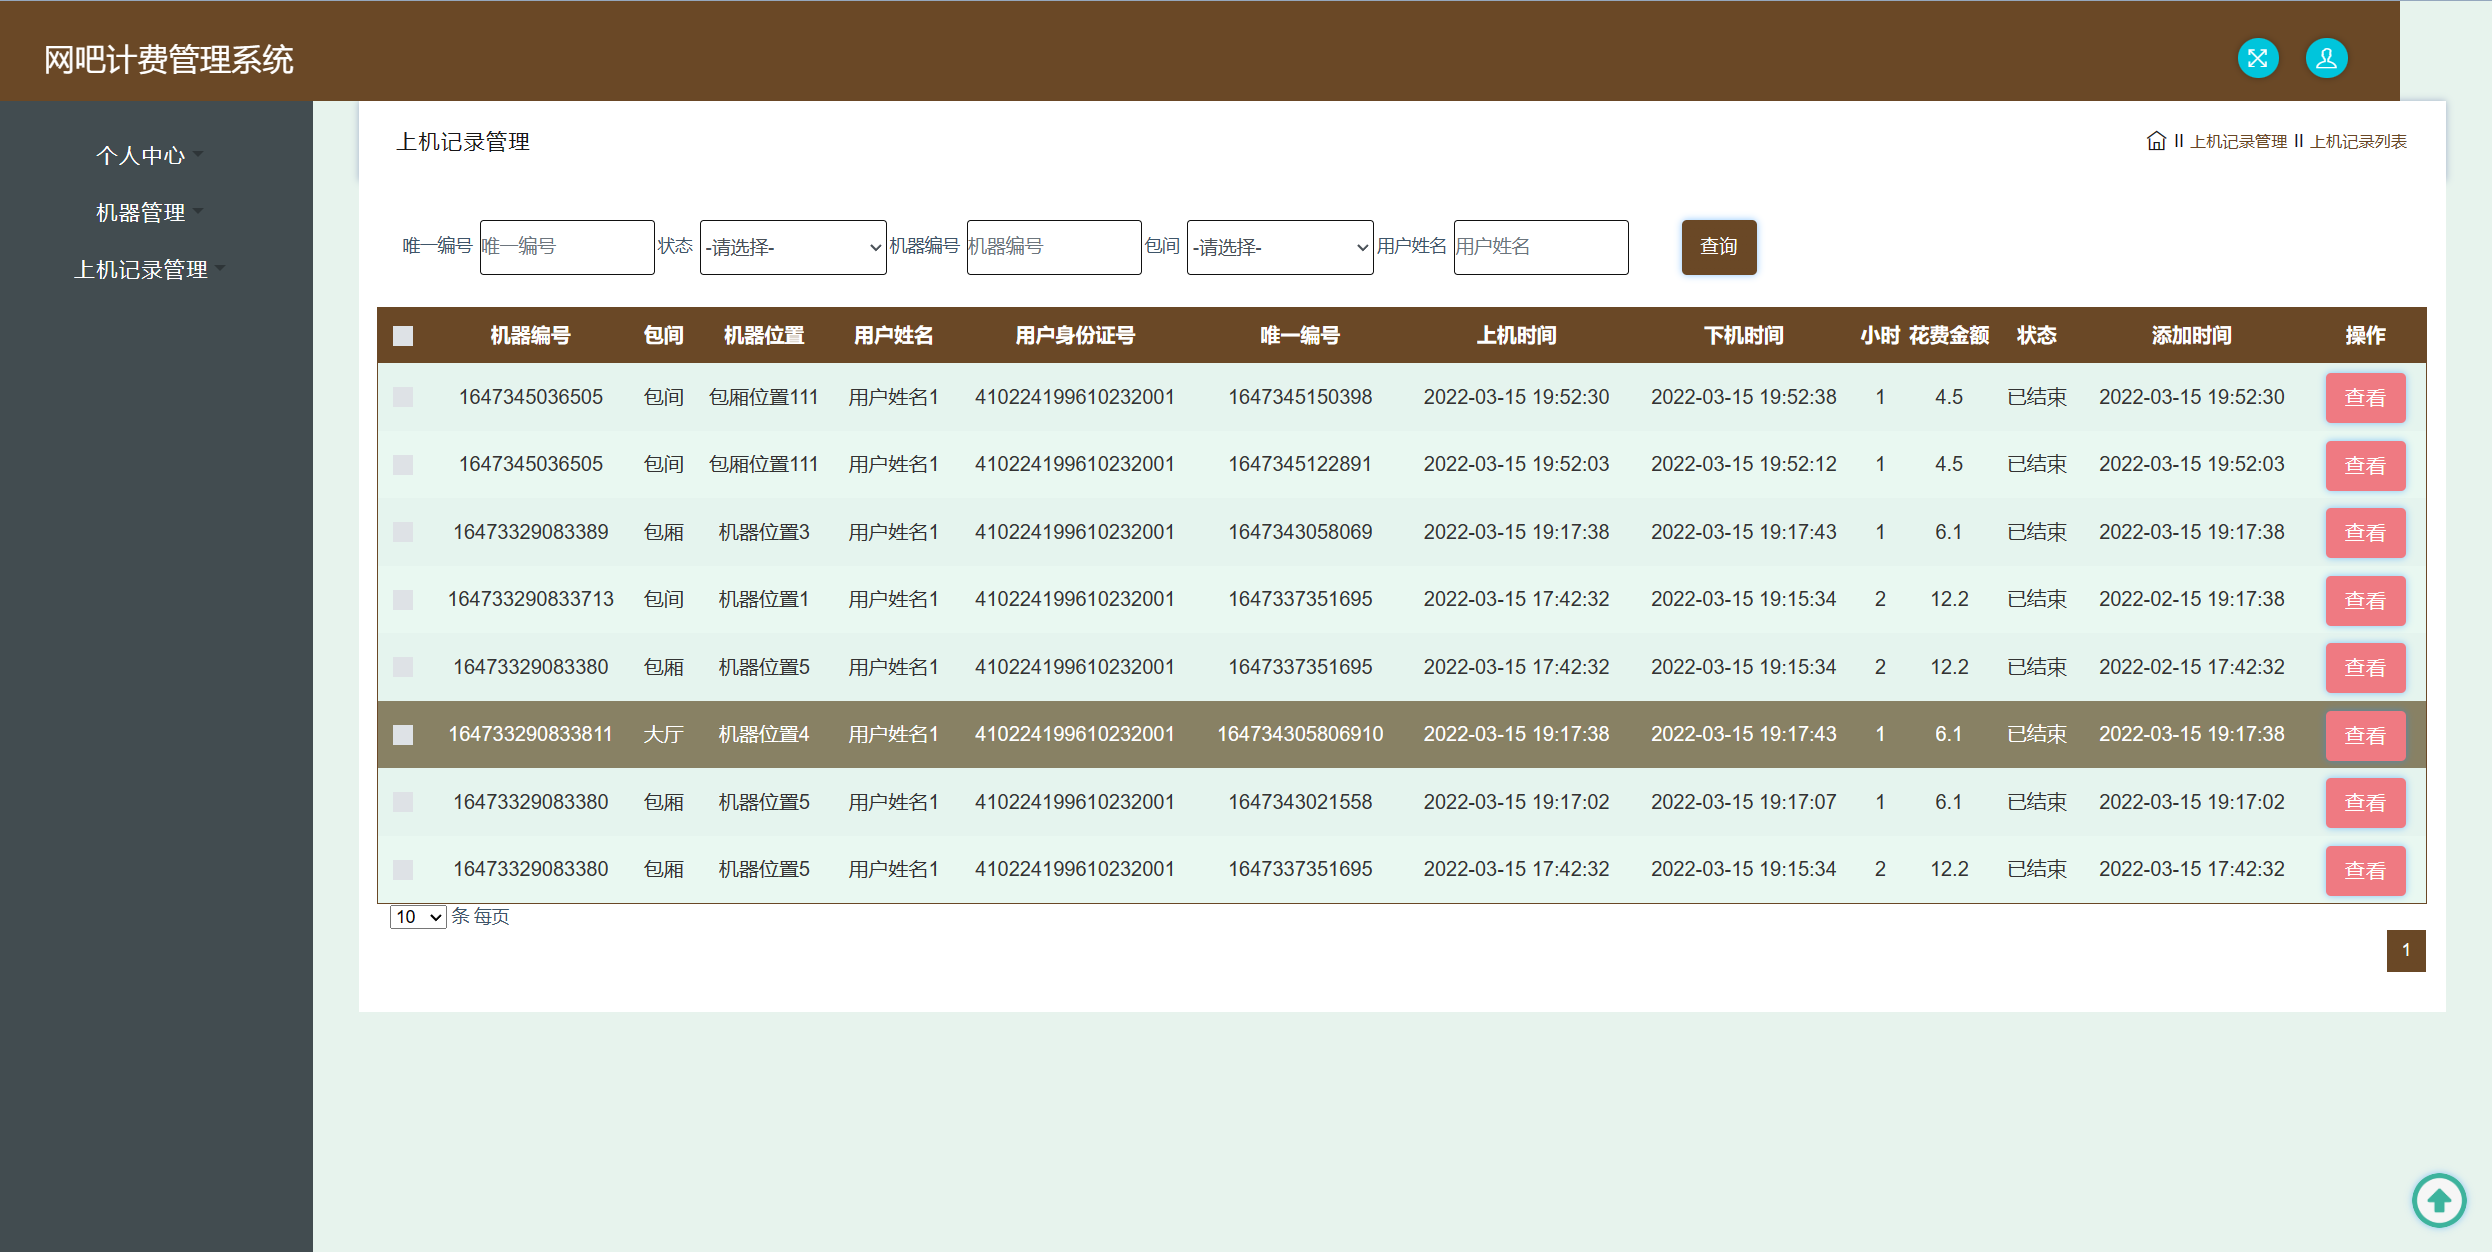Image resolution: width=2492 pixels, height=1252 pixels.
Task: Toggle the select-all checkbox in table header
Action: (x=403, y=336)
